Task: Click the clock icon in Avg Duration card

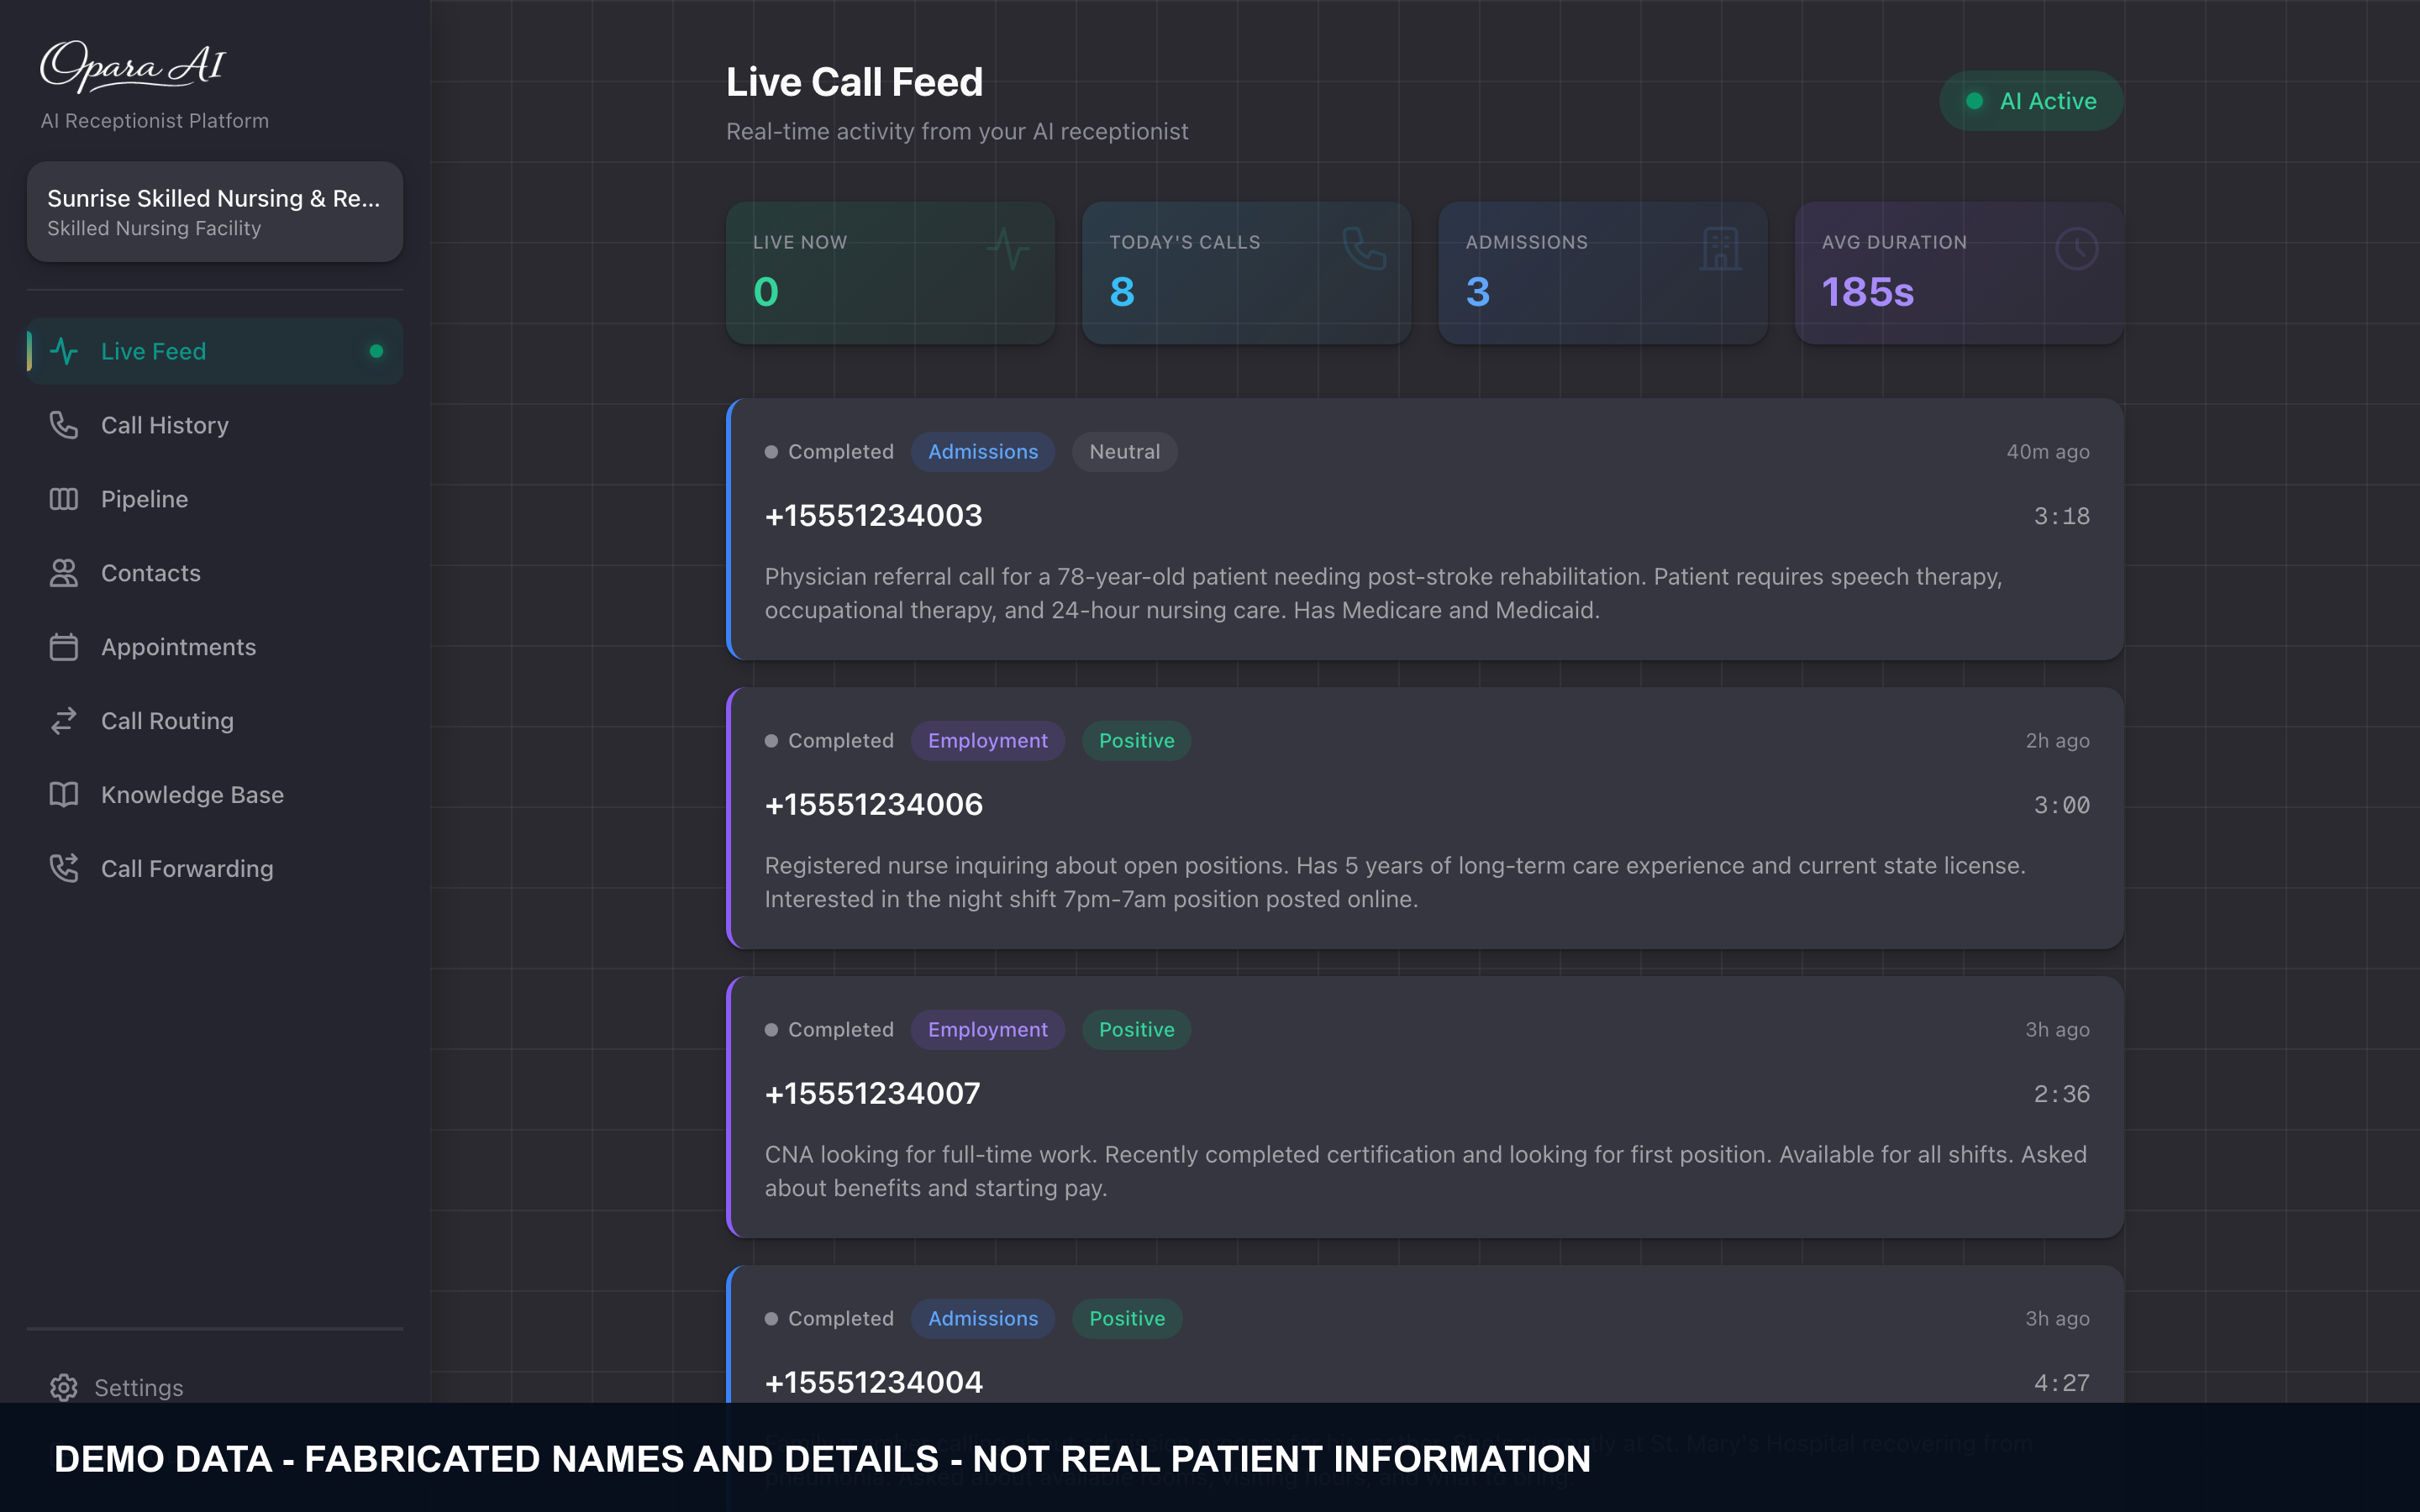Action: 2076,248
